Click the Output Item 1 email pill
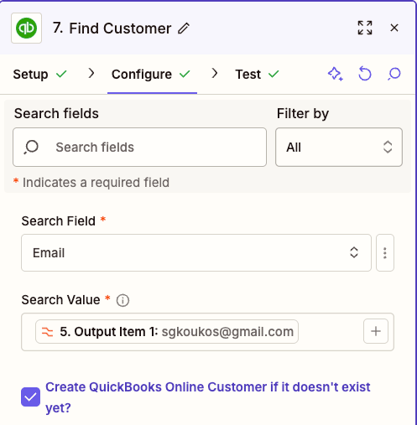 click(167, 332)
